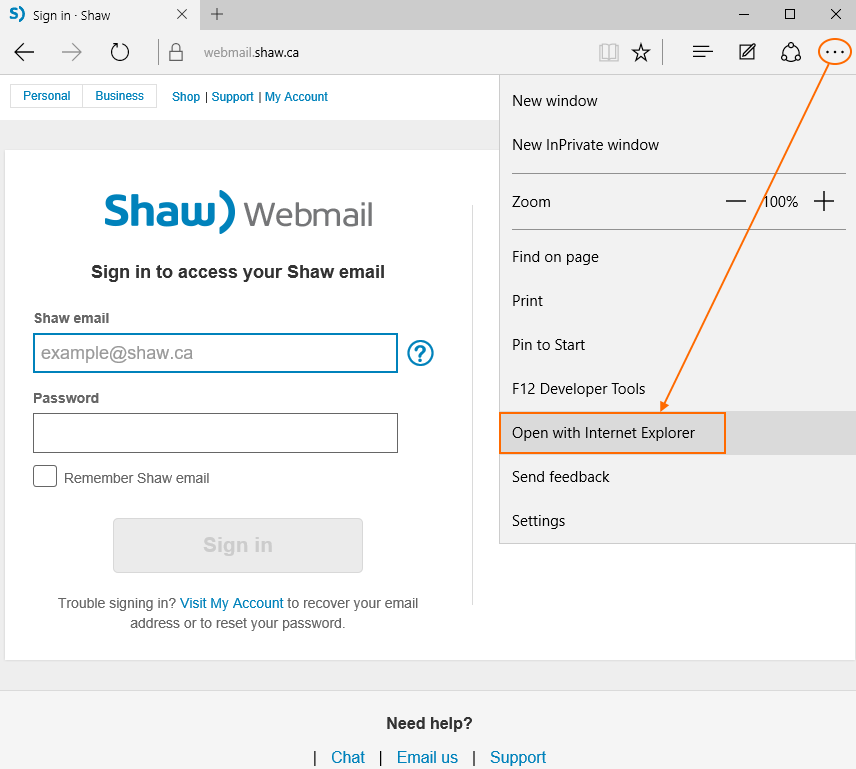
Task: Open Reading view book icon
Action: [x=608, y=52]
